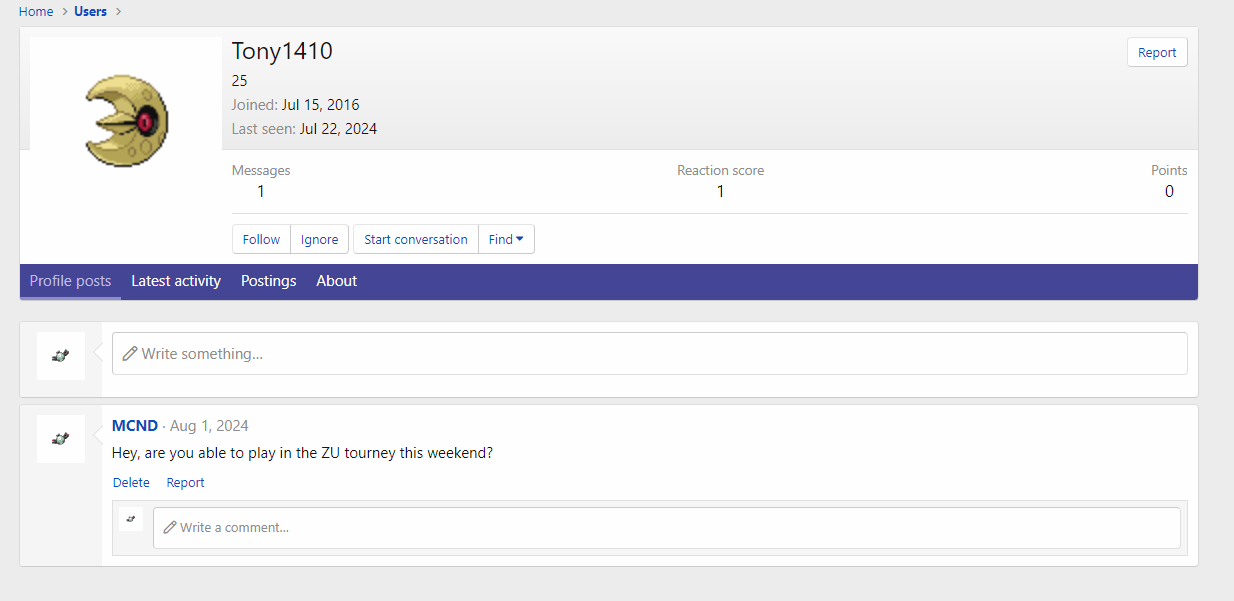Click the small avatar beside the comment box
Viewport: 1234px width, 601px height.
130,519
